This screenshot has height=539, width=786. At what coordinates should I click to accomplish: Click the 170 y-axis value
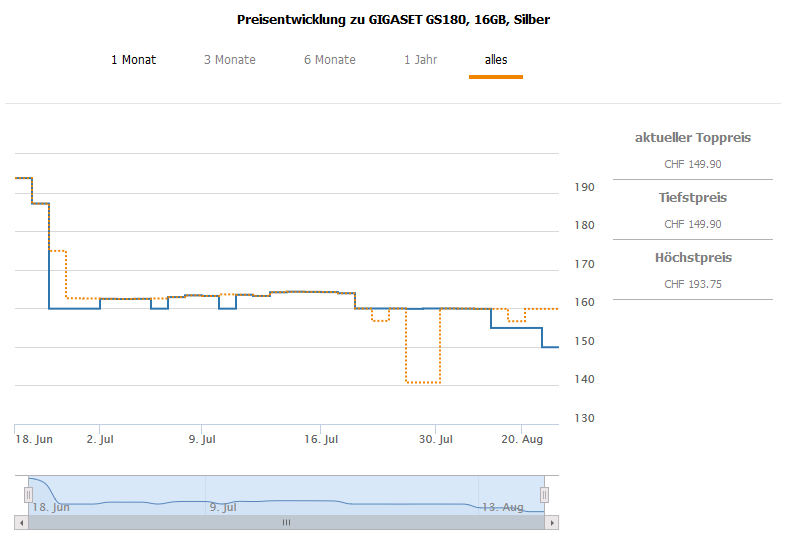[x=584, y=264]
